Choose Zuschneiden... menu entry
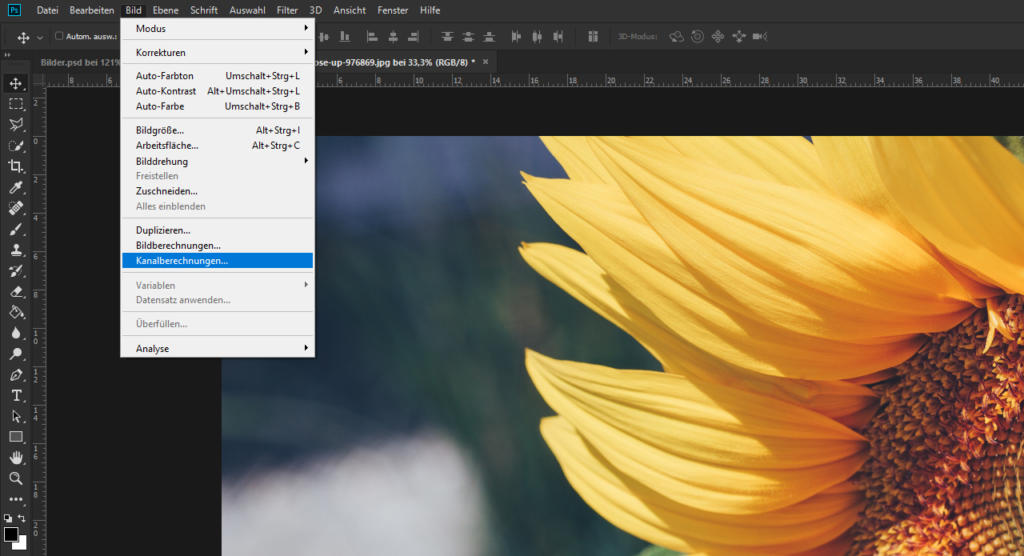This screenshot has height=556, width=1024. point(217,191)
